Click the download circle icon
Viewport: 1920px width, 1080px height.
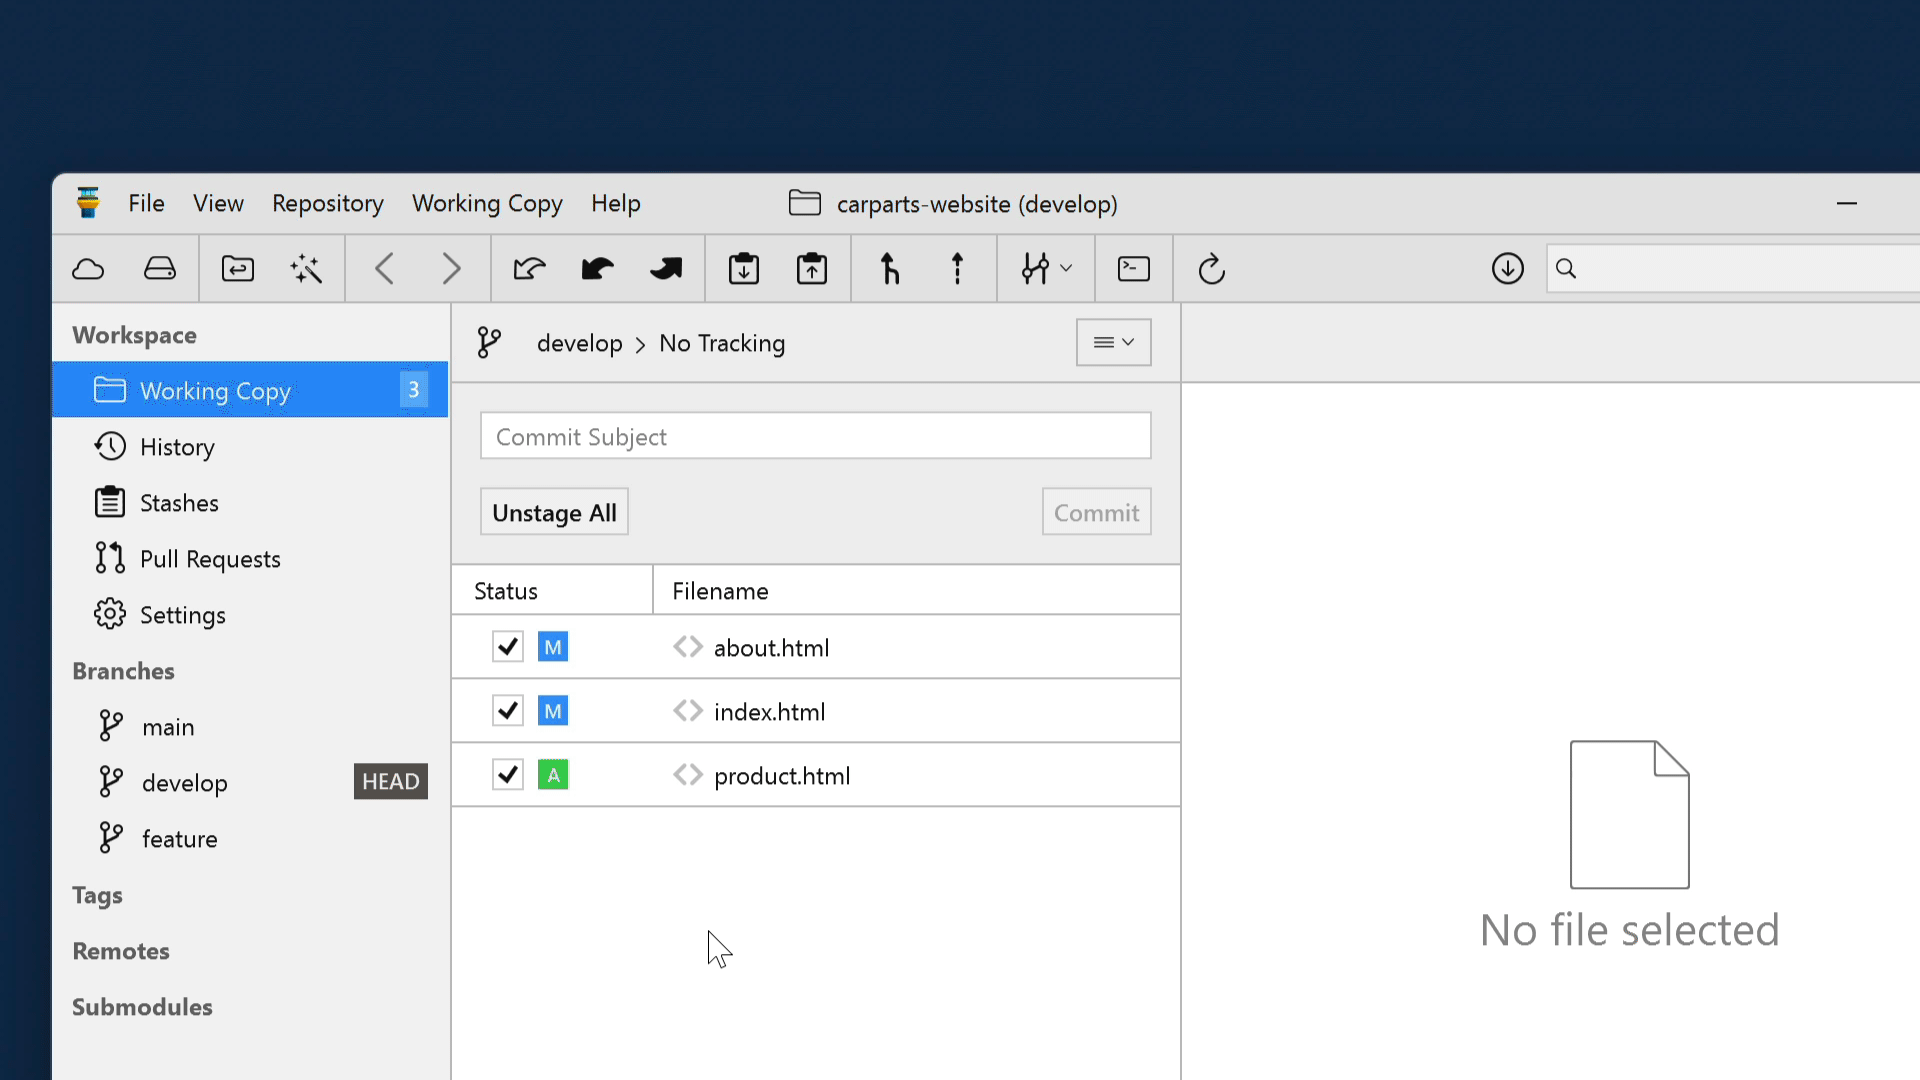[1507, 269]
